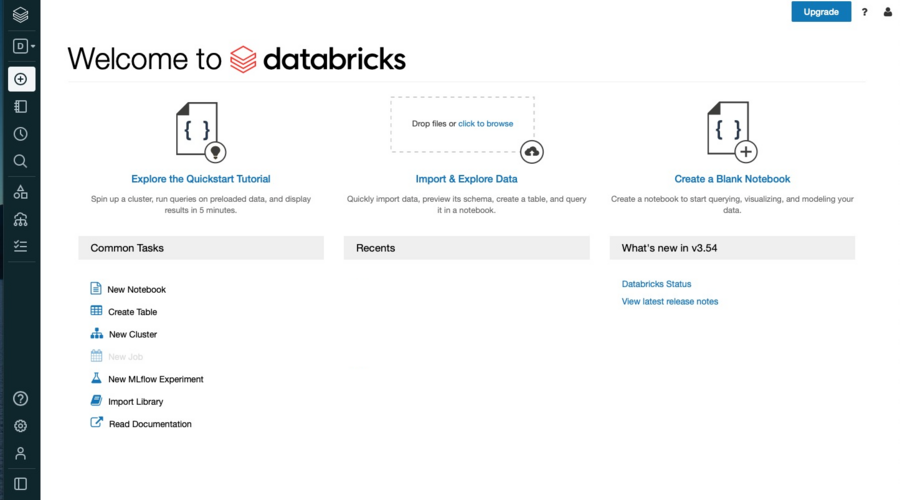The height and width of the screenshot is (500, 900).
Task: Click the Databricks logo icon in sidebar
Action: pyautogui.click(x=21, y=14)
